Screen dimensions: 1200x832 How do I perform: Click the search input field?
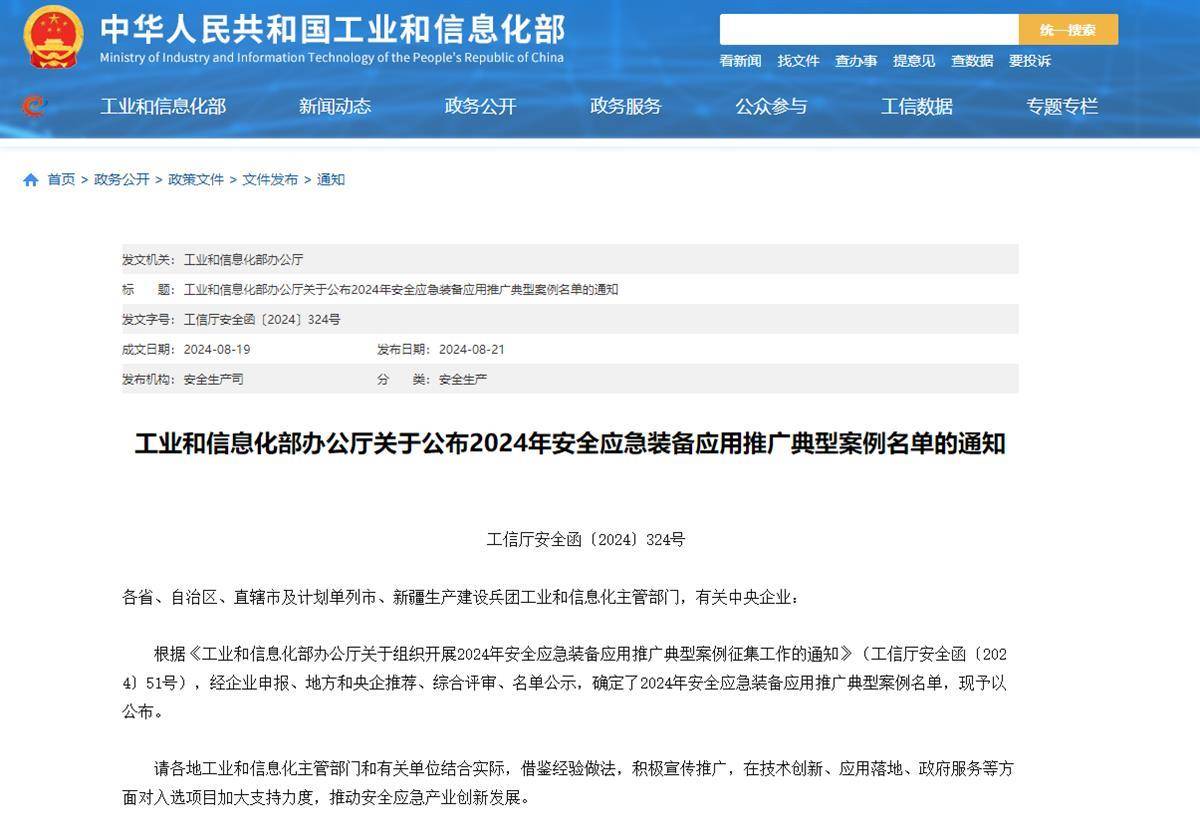(x=868, y=30)
